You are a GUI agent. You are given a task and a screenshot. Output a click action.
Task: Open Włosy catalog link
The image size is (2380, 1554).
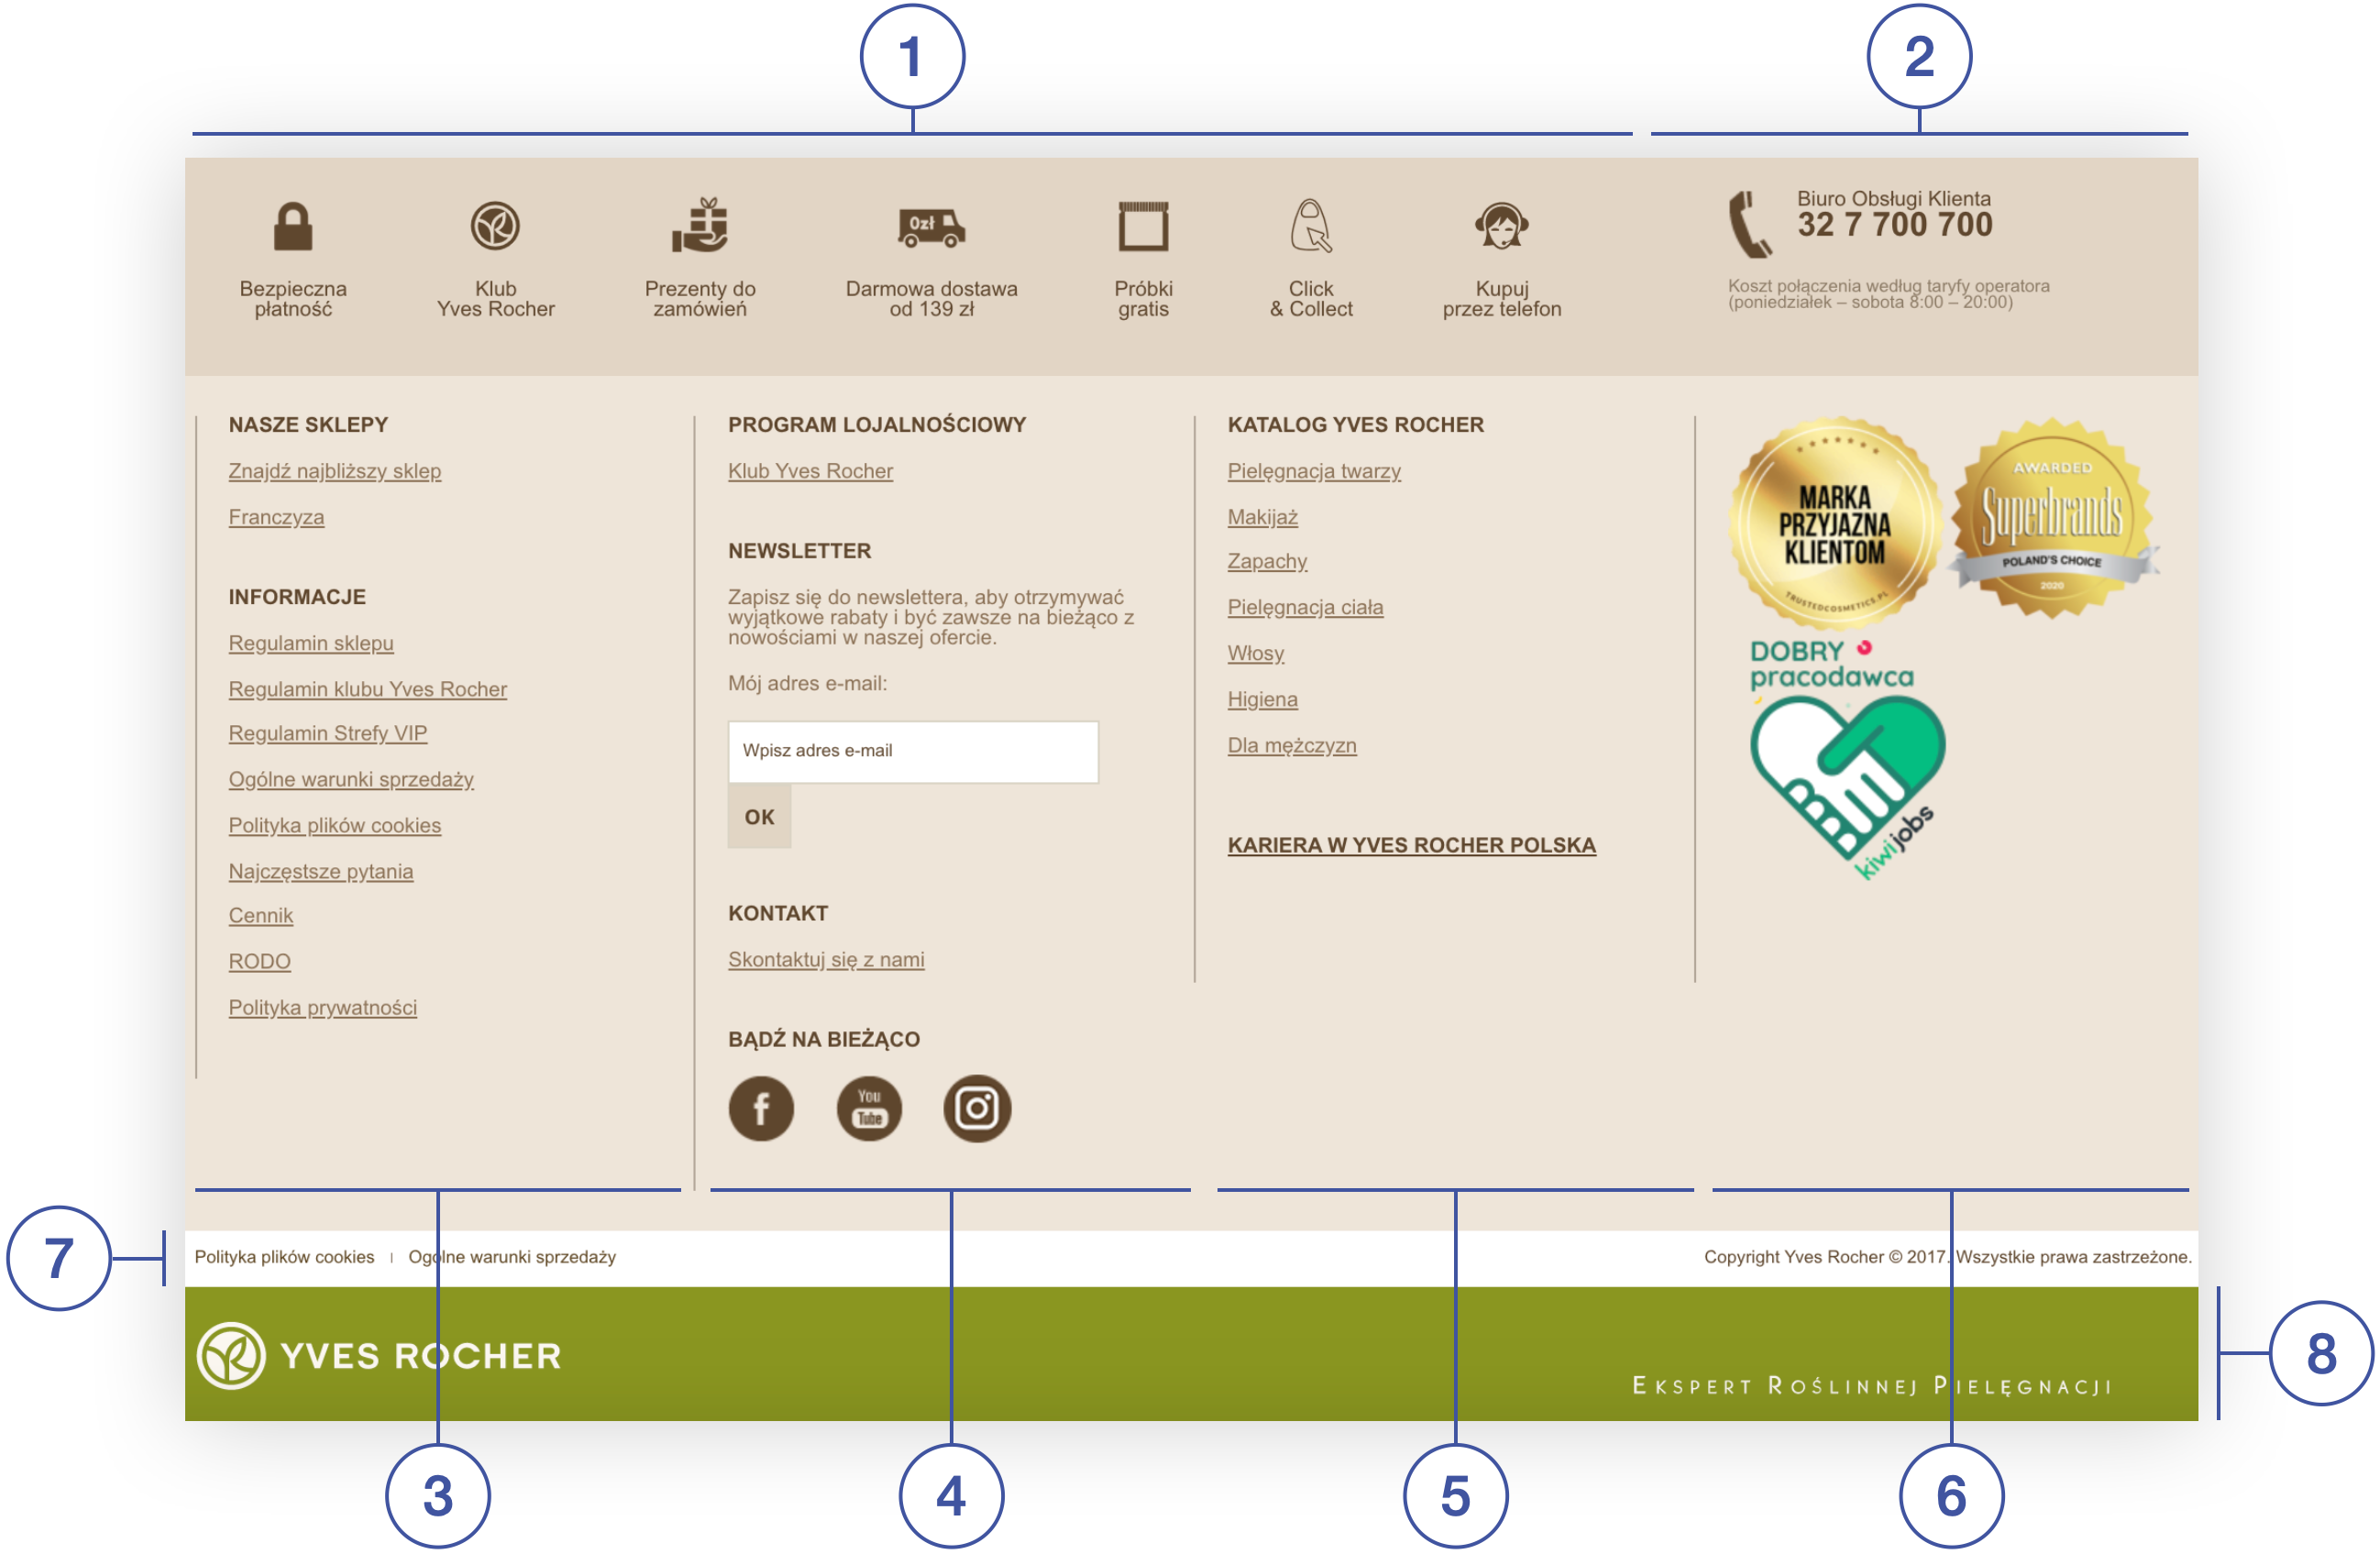point(1255,653)
